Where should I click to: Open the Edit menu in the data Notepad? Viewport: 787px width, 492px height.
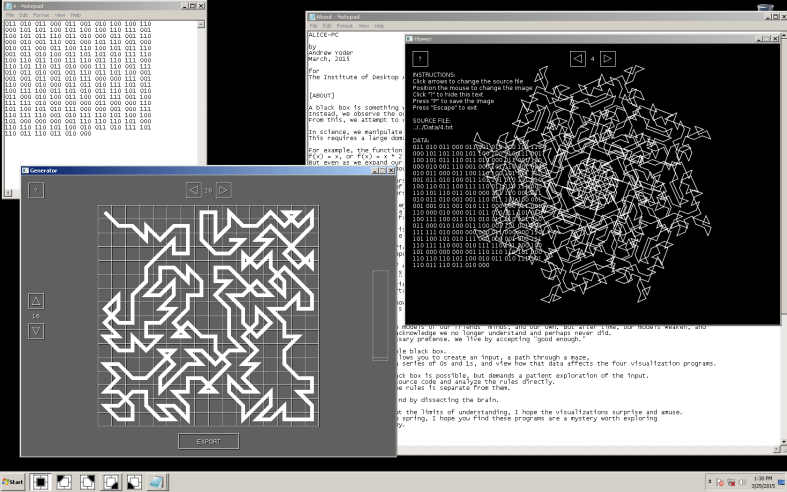tap(22, 15)
